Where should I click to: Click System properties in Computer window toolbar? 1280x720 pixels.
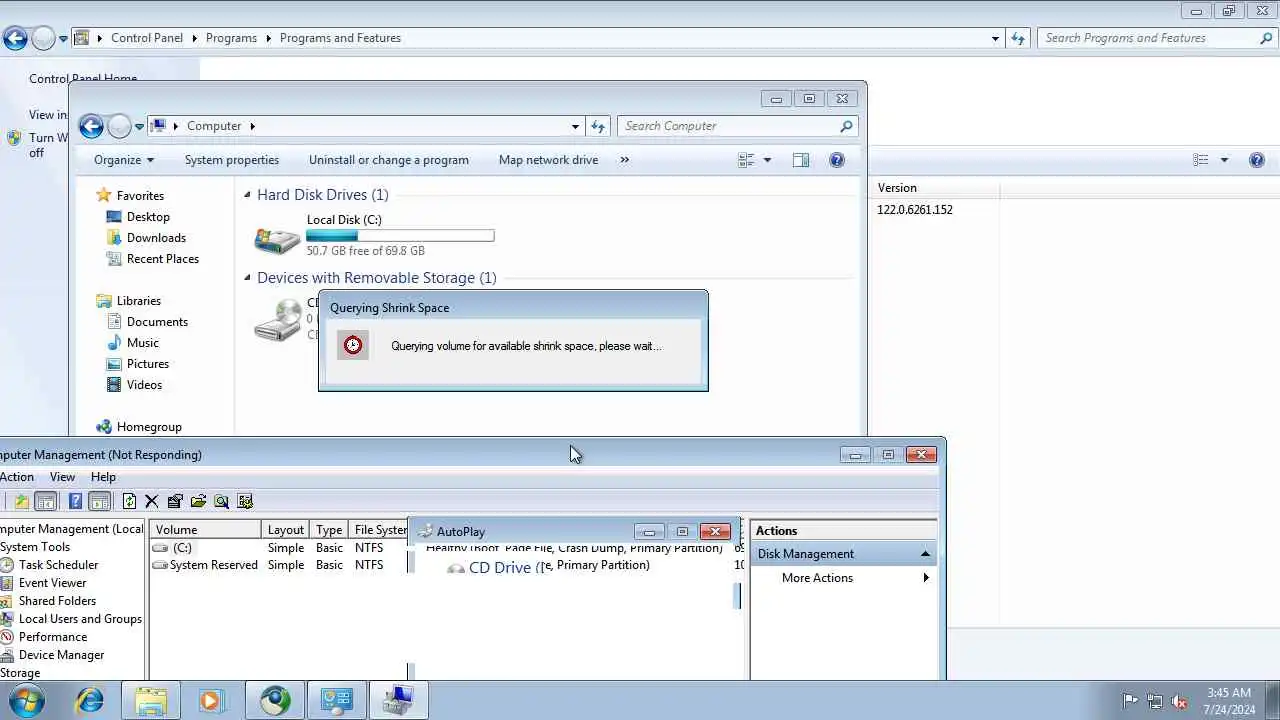coord(232,160)
